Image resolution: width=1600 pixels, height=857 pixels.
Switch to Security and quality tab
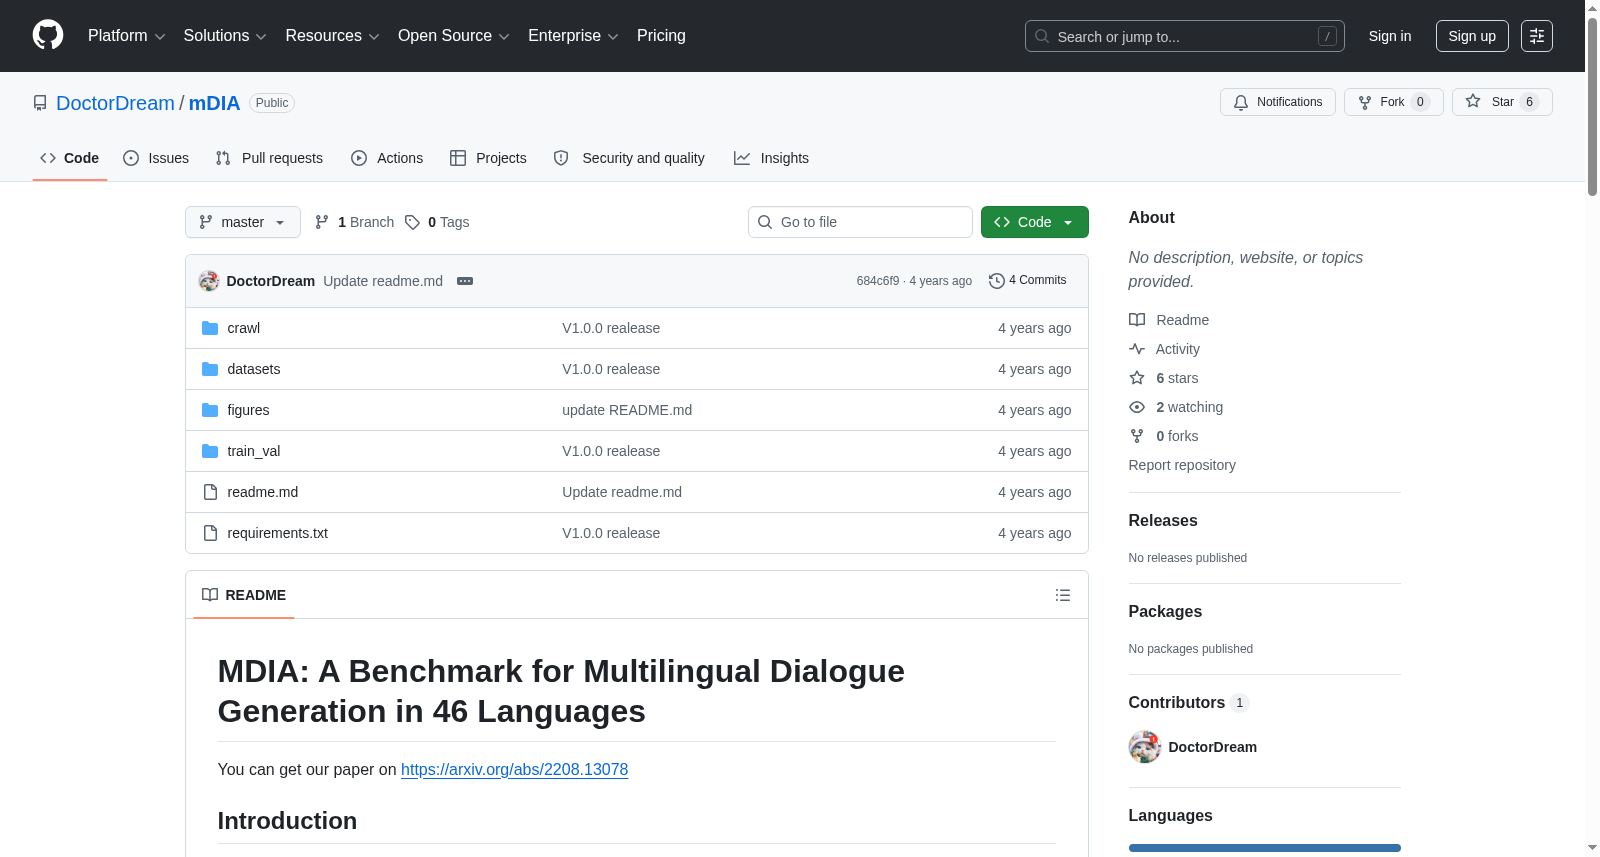(x=629, y=158)
